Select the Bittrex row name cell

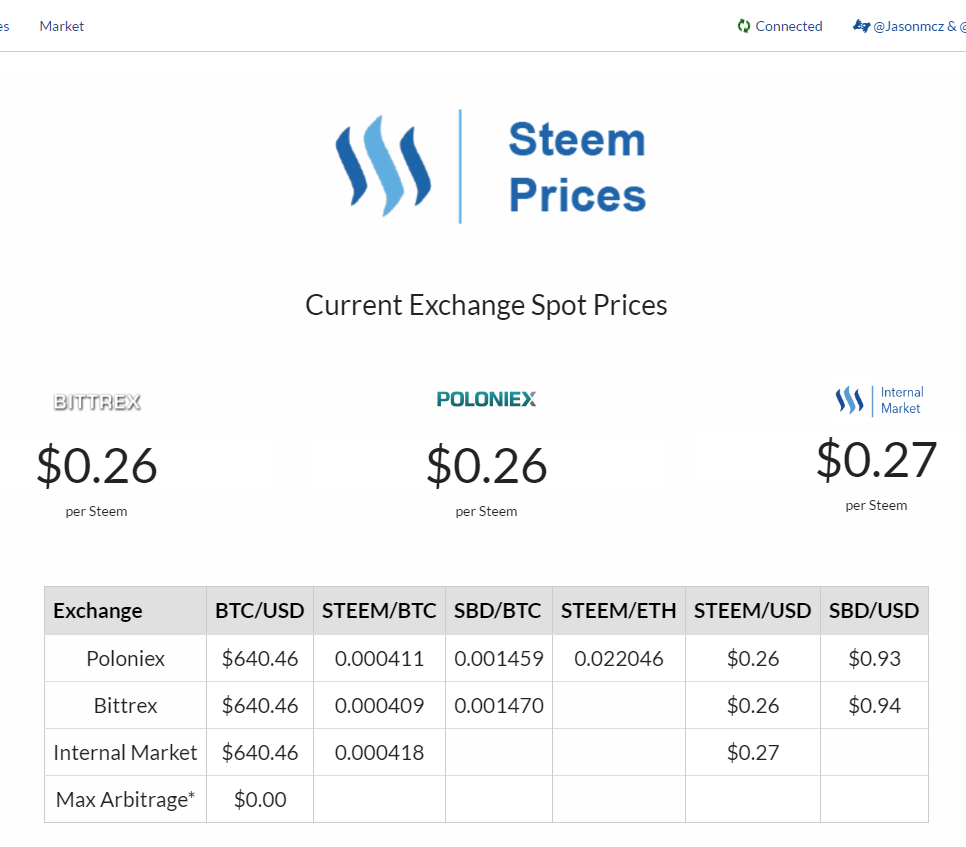point(126,705)
